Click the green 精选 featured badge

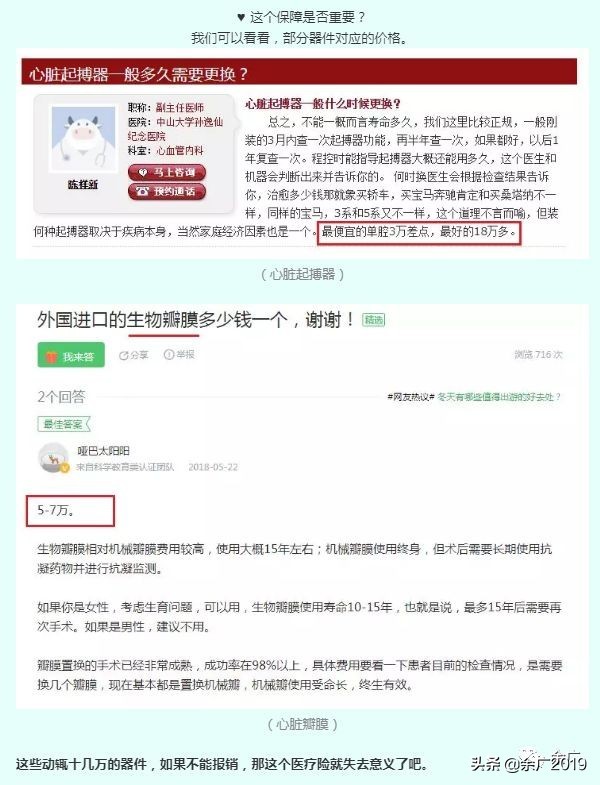point(373,320)
